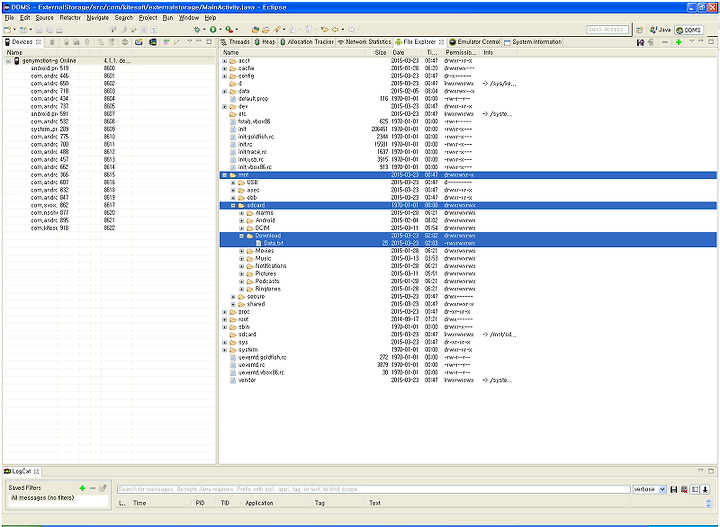Select the Data.txt file row

click(468, 243)
